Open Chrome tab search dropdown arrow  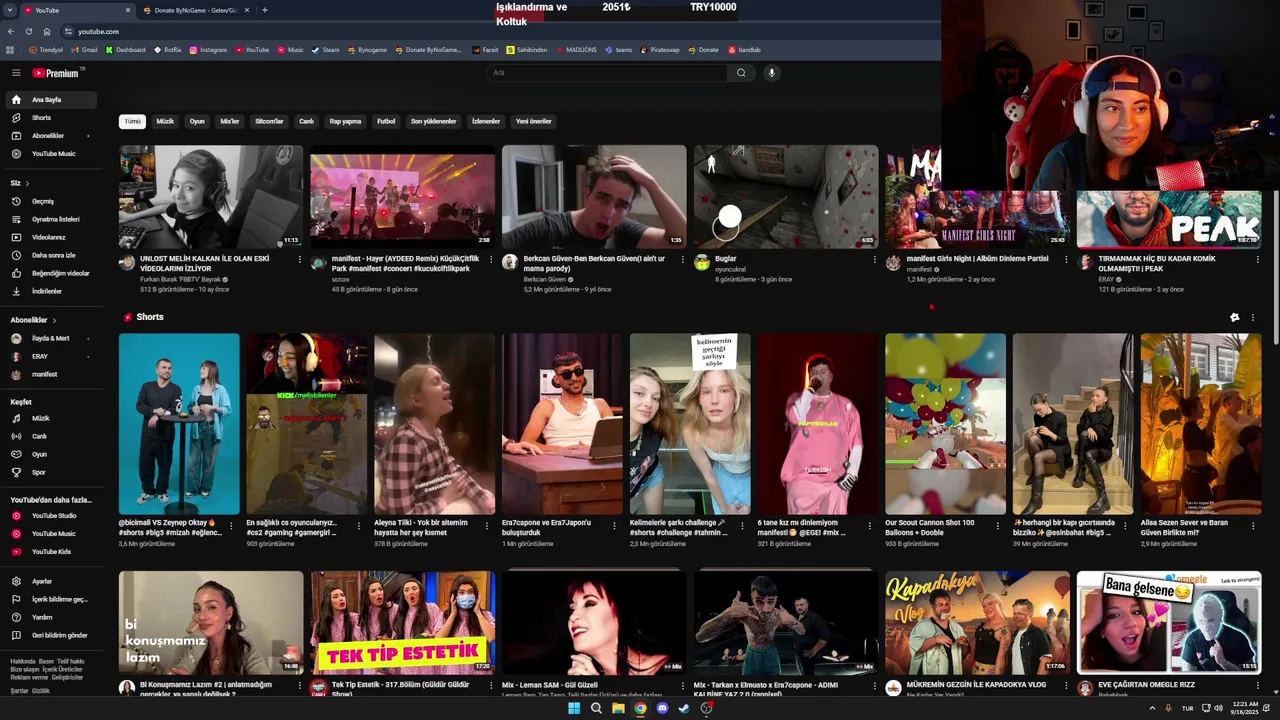[11, 10]
